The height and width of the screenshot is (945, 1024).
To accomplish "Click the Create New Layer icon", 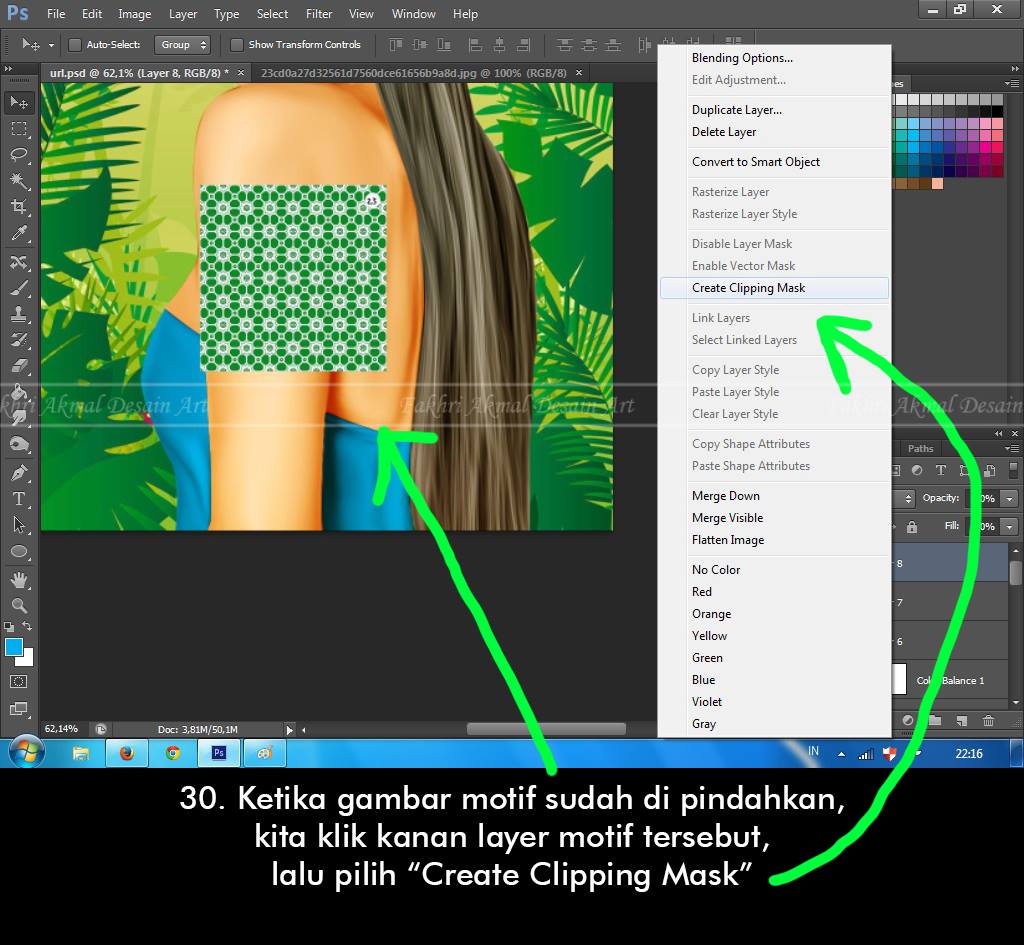I will (961, 721).
